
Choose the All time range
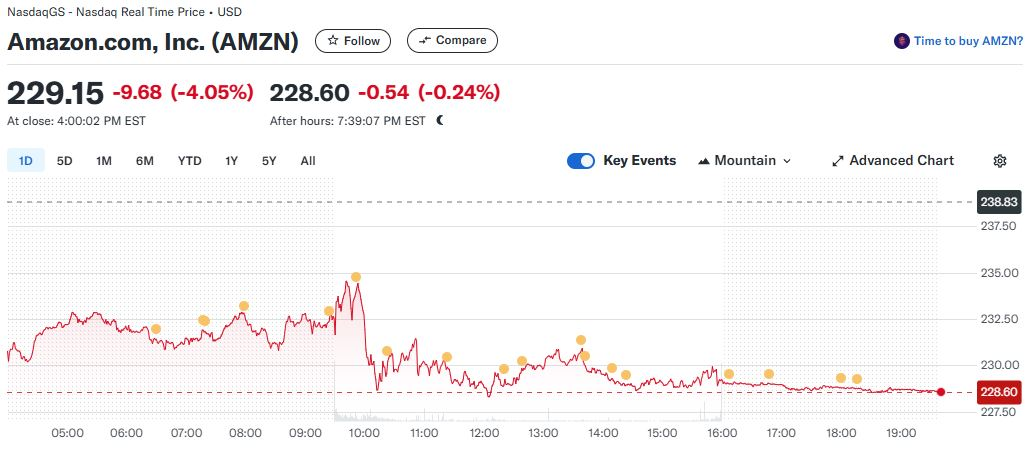[308, 161]
